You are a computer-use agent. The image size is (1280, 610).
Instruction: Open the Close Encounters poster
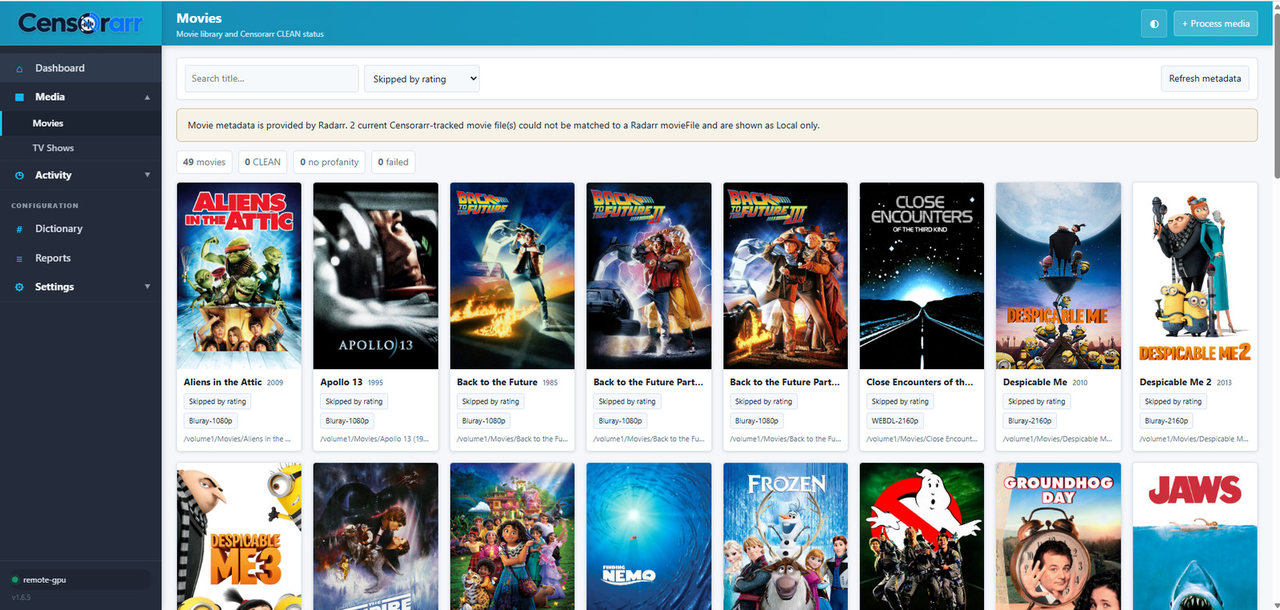[x=922, y=276]
